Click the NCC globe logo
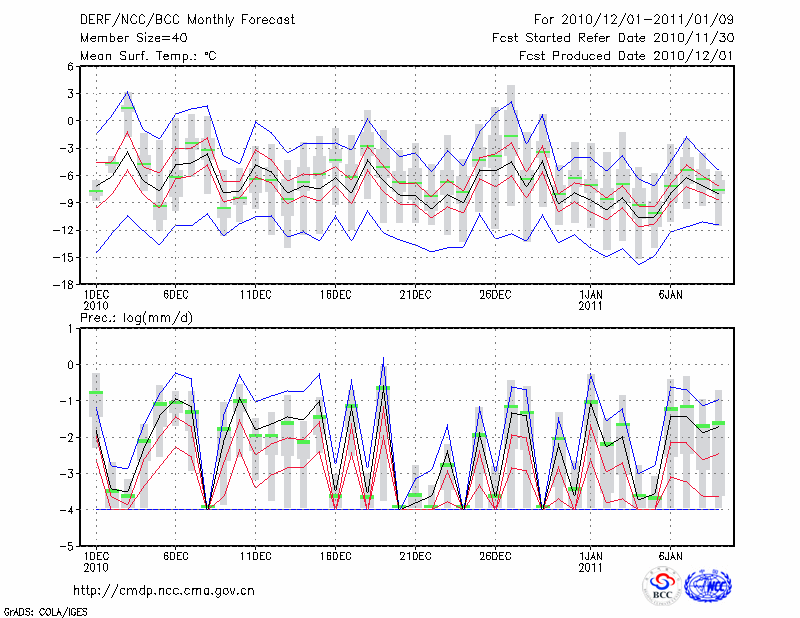The height and width of the screenshot is (618, 800). point(707,586)
